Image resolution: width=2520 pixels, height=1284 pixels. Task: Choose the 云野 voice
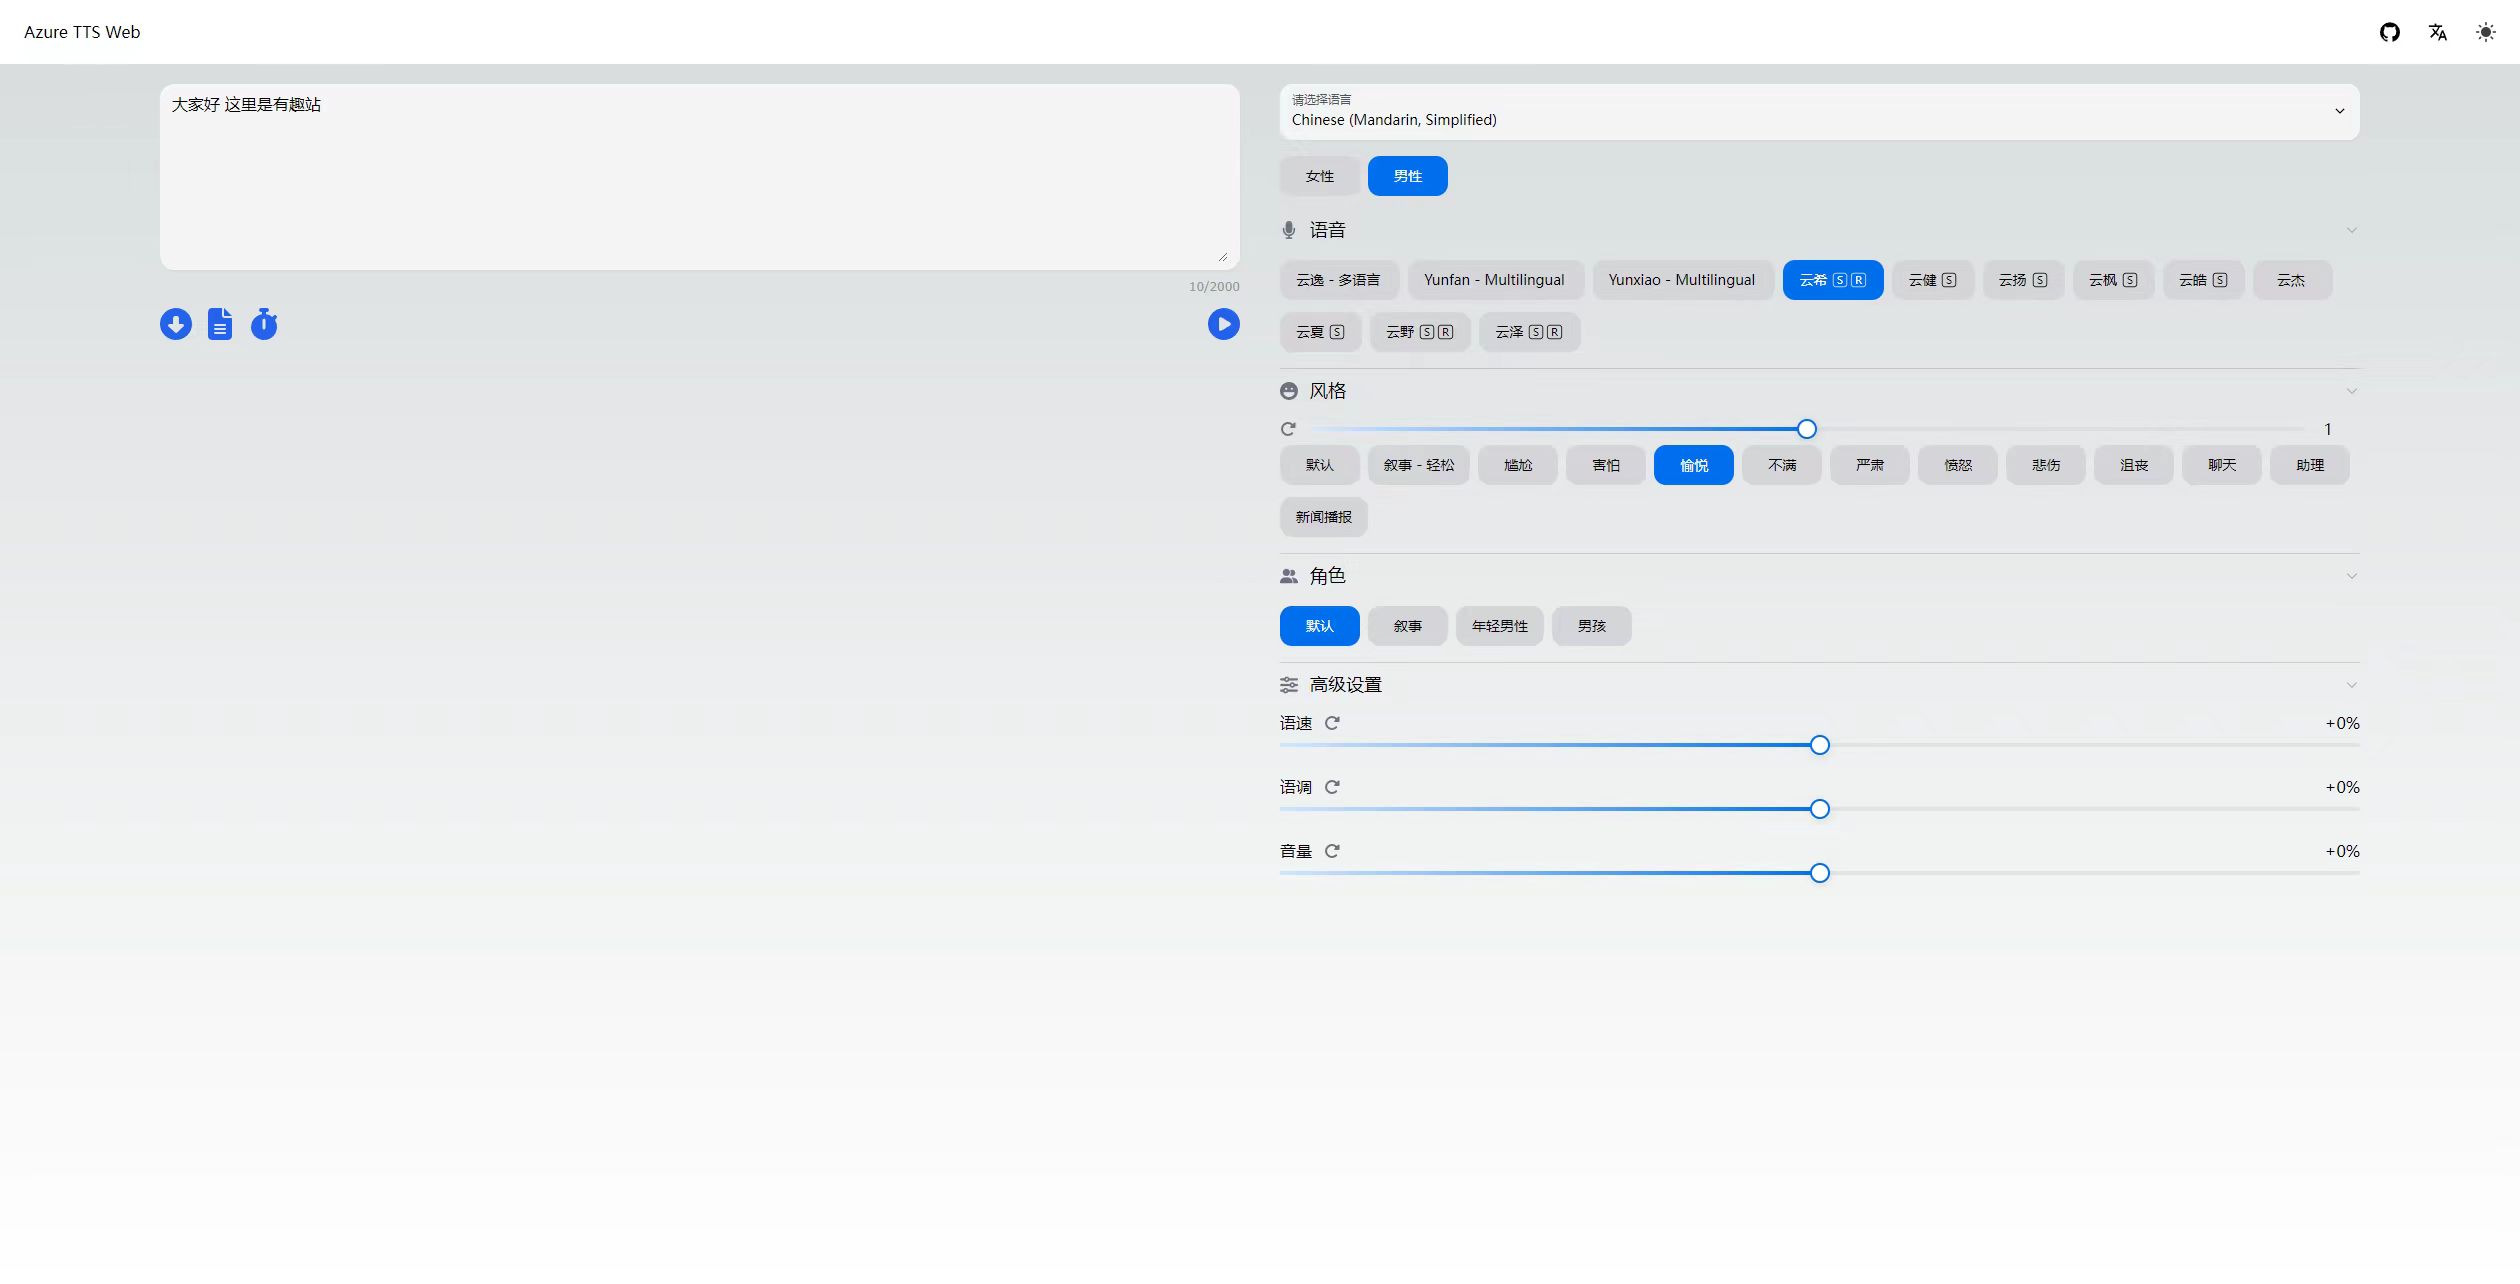tap(1420, 332)
